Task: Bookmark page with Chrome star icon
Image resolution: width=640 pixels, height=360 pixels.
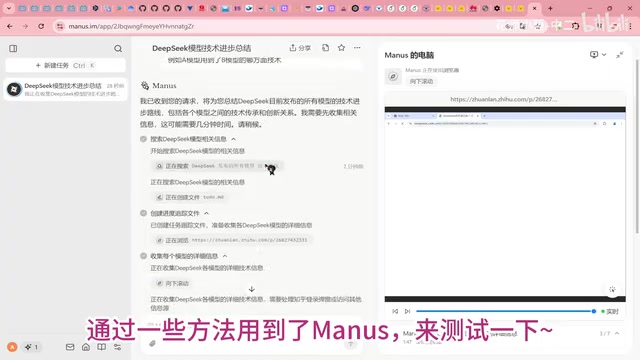Action: click(x=538, y=26)
